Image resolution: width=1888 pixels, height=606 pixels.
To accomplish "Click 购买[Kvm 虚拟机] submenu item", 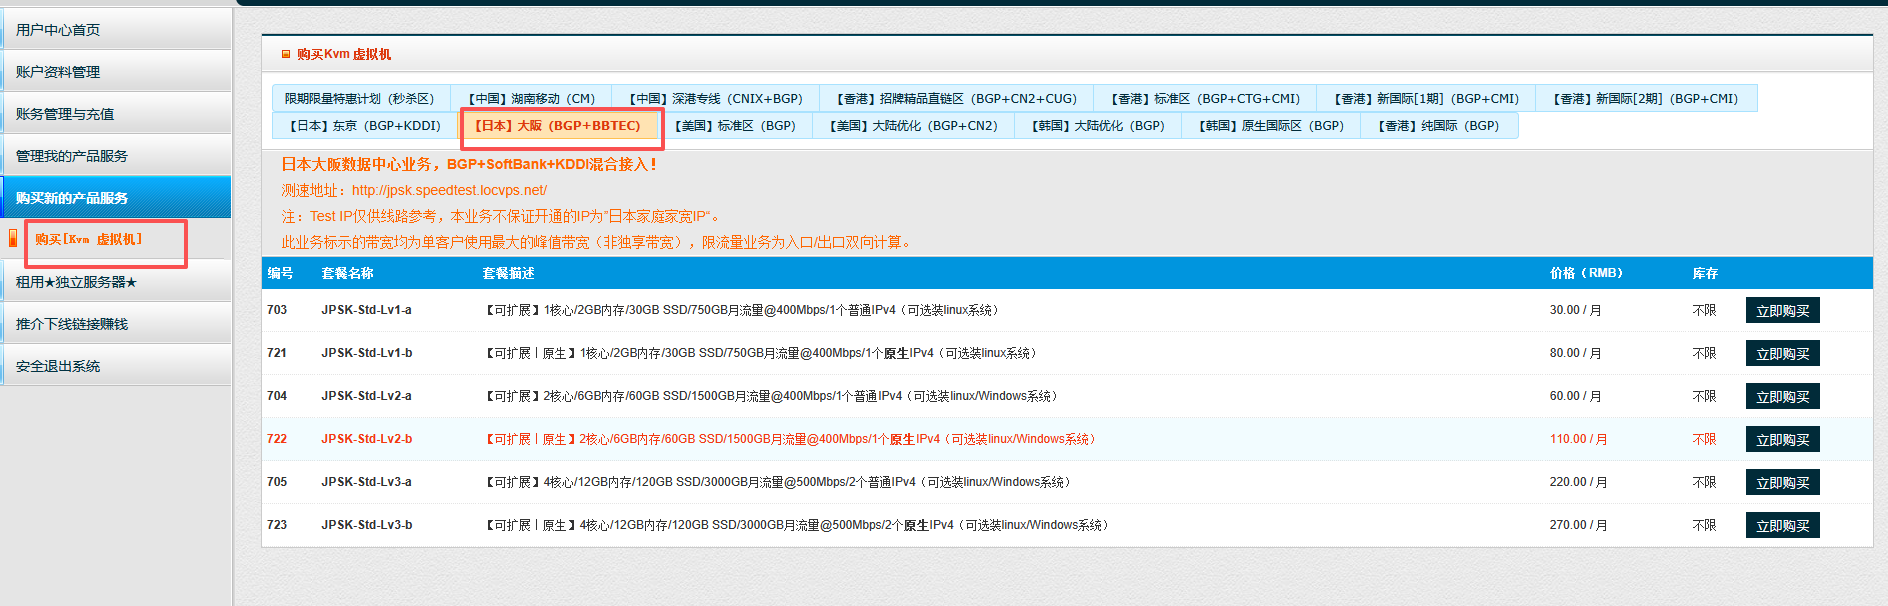I will coord(89,240).
